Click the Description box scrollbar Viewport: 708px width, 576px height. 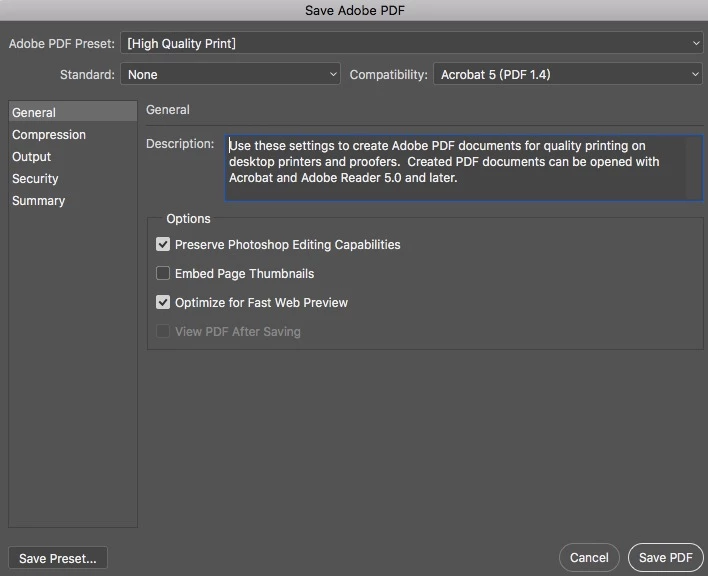[x=694, y=168]
